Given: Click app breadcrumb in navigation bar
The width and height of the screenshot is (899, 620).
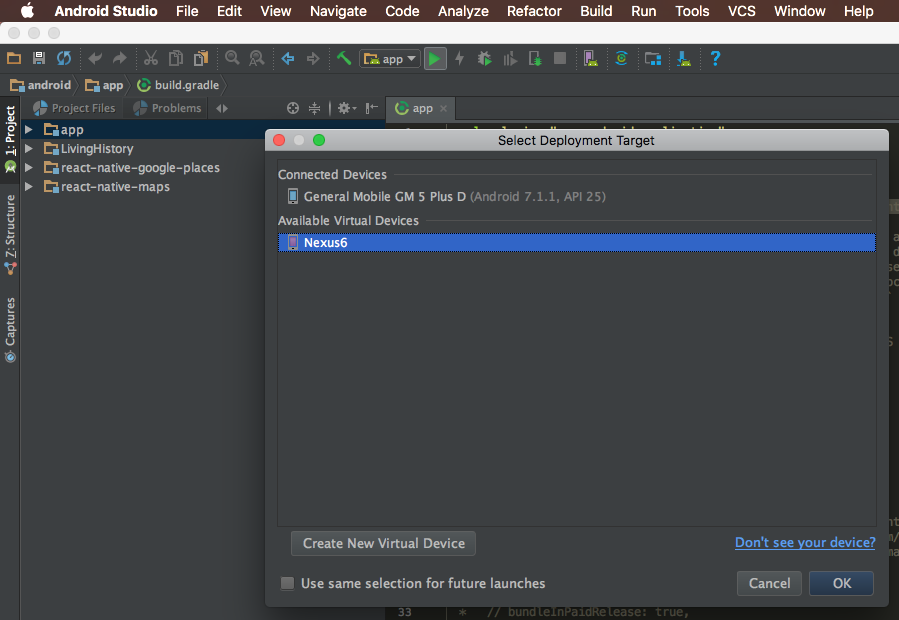Looking at the screenshot, I should click(x=104, y=85).
